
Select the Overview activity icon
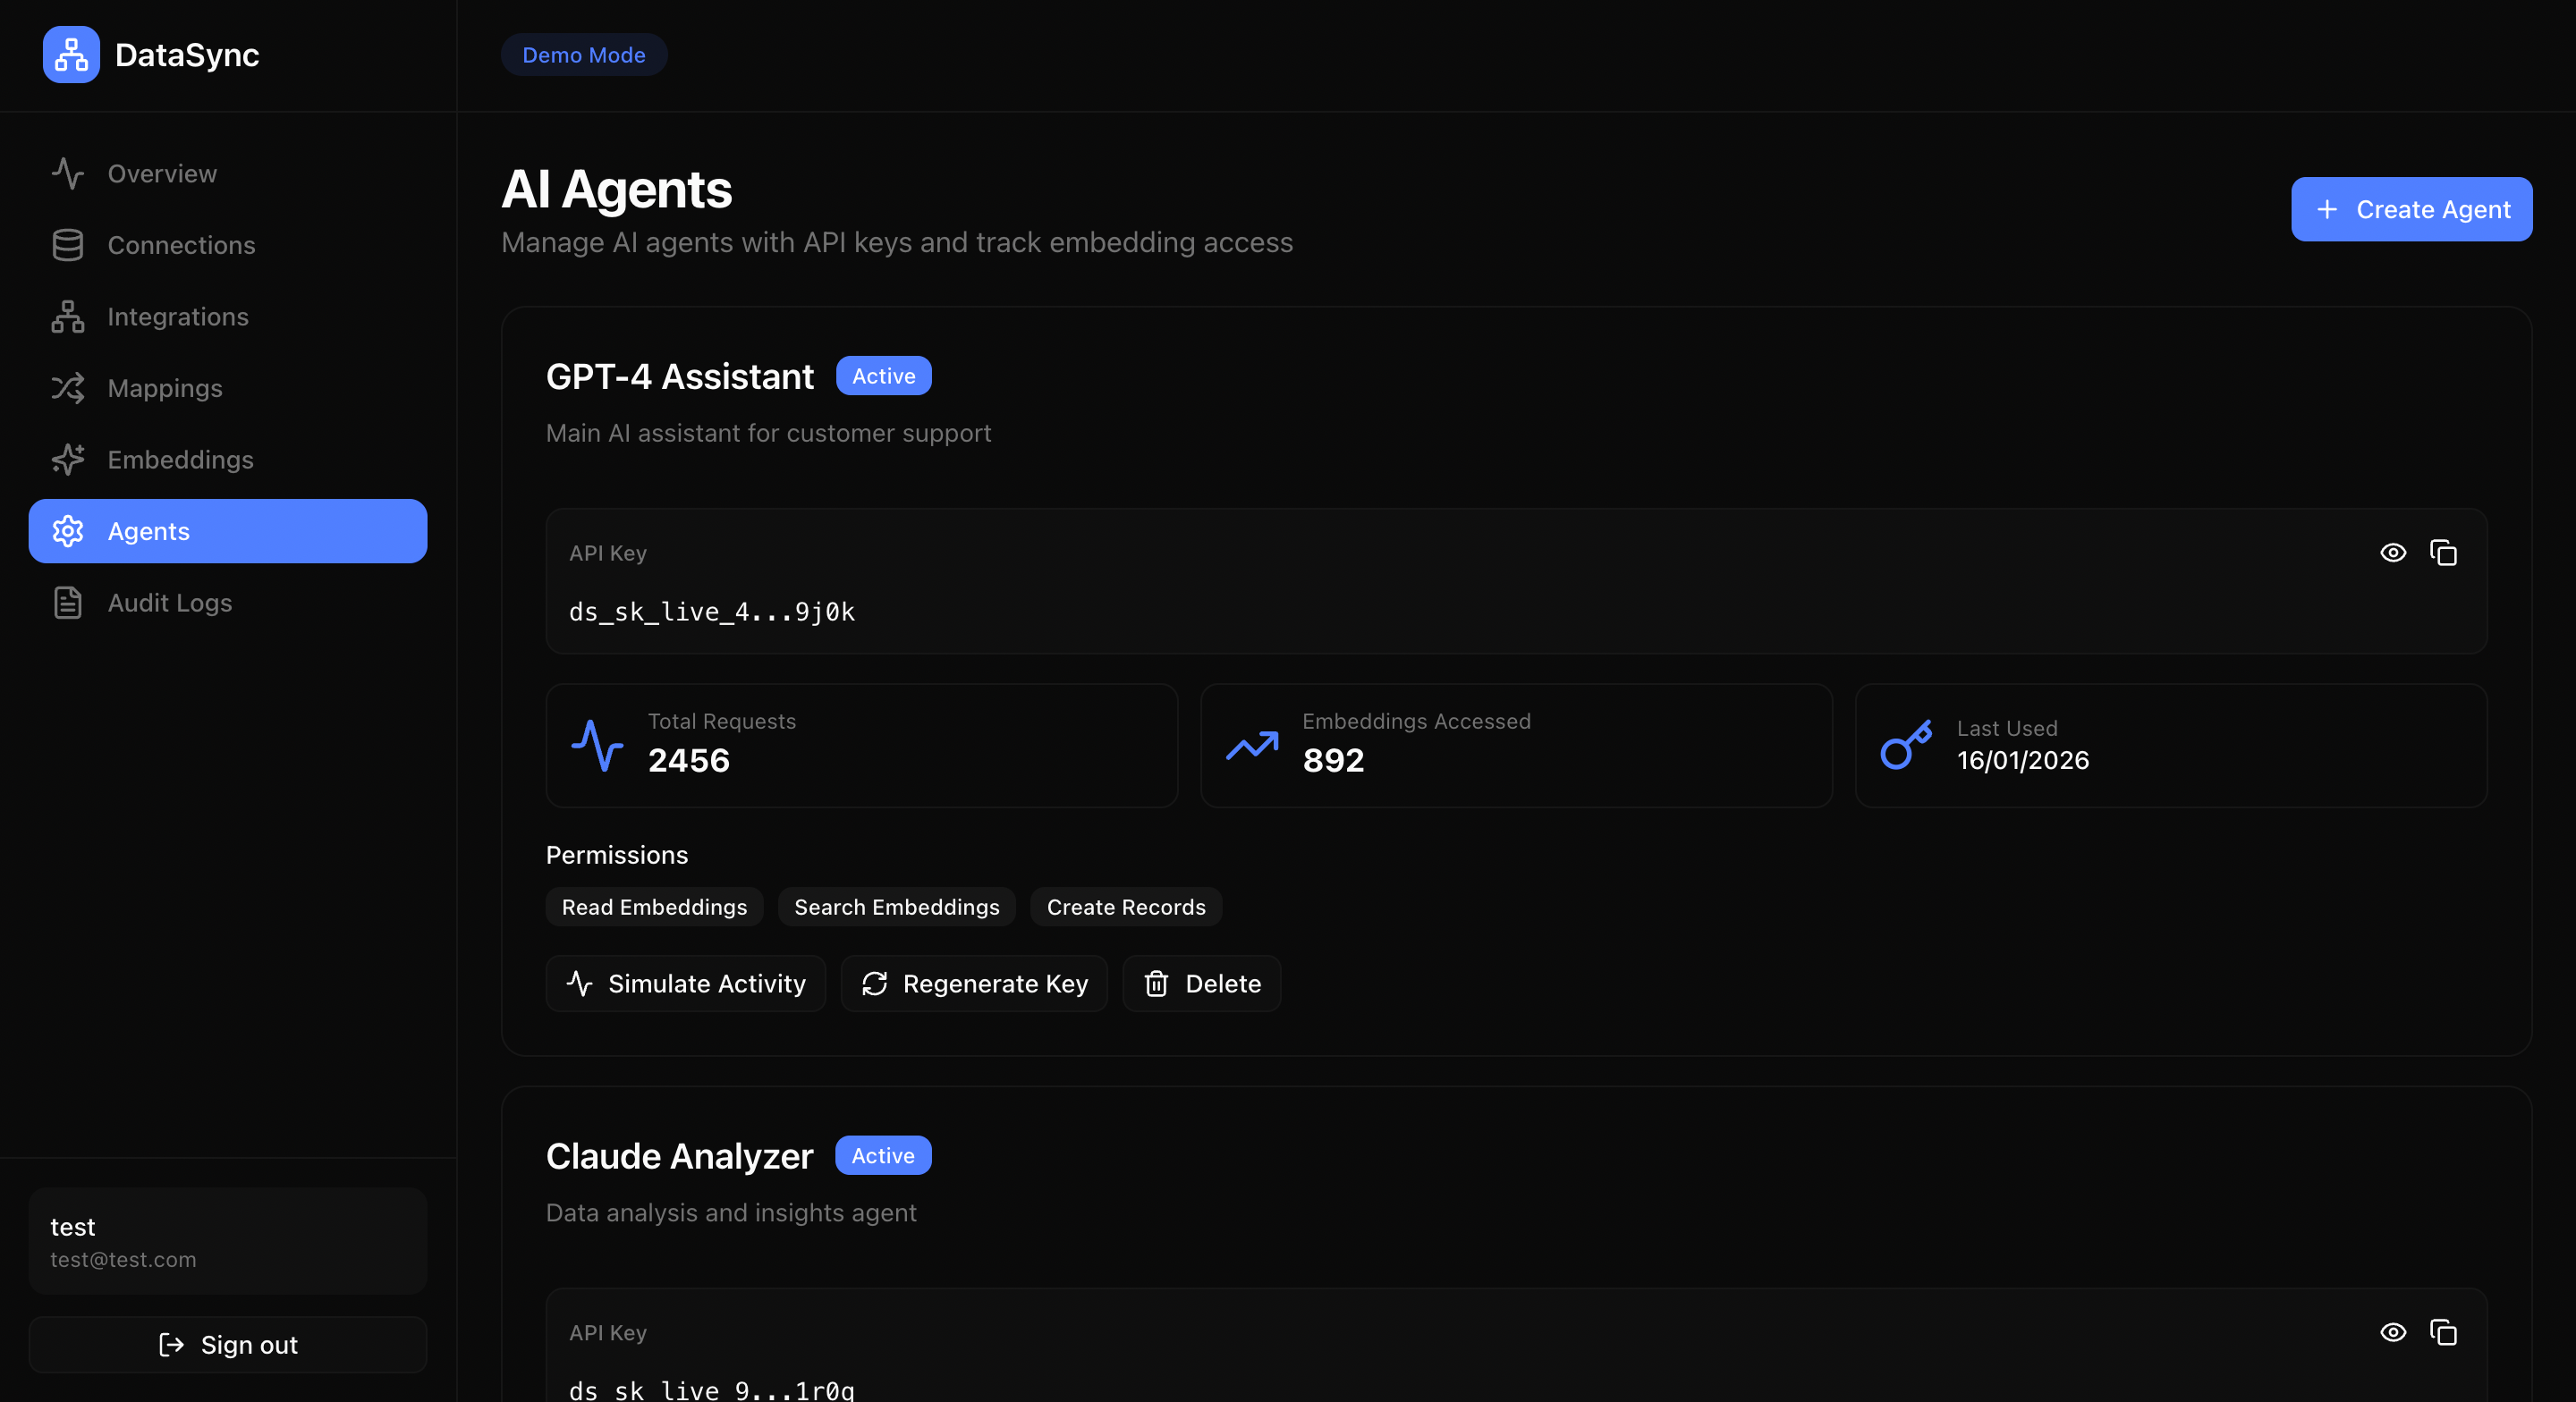(x=67, y=173)
